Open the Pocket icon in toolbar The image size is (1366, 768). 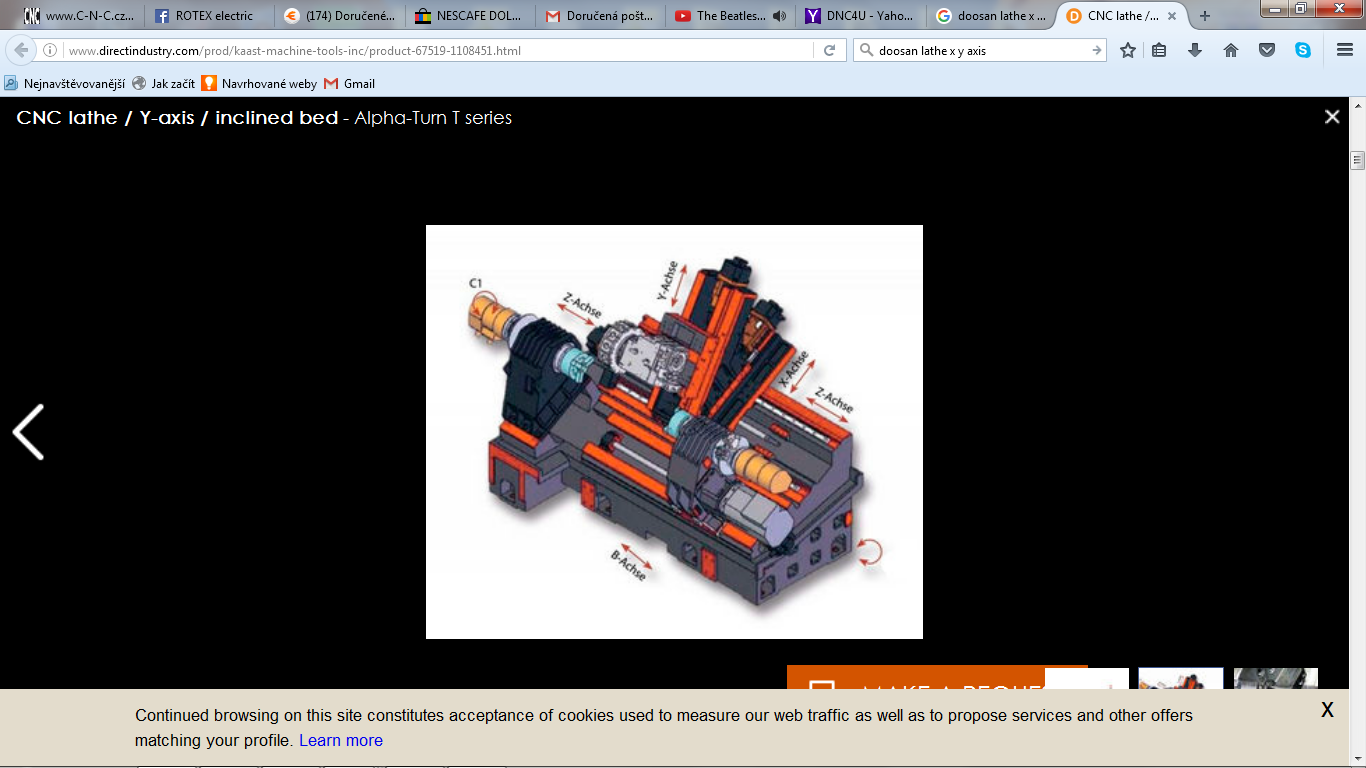pyautogui.click(x=1267, y=50)
